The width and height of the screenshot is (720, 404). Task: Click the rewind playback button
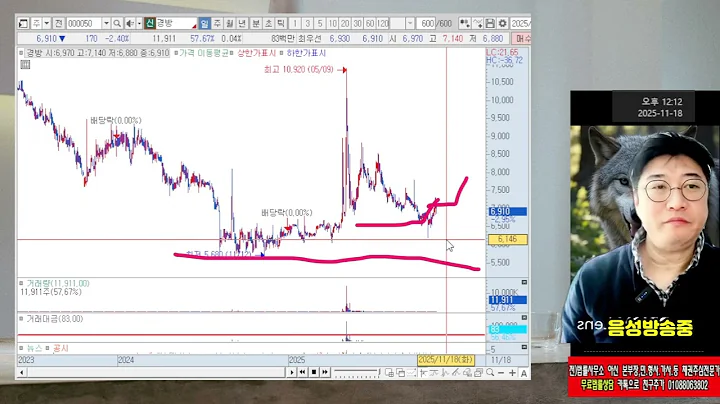[x=302, y=372]
